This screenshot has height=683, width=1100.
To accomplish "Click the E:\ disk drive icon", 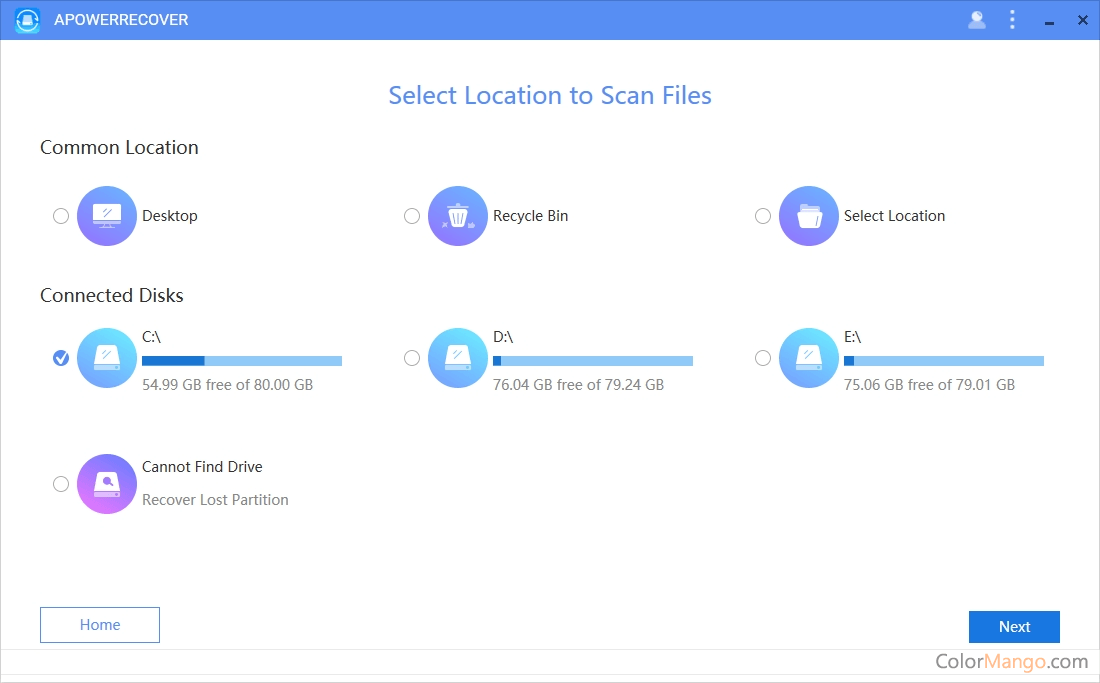I will point(809,358).
